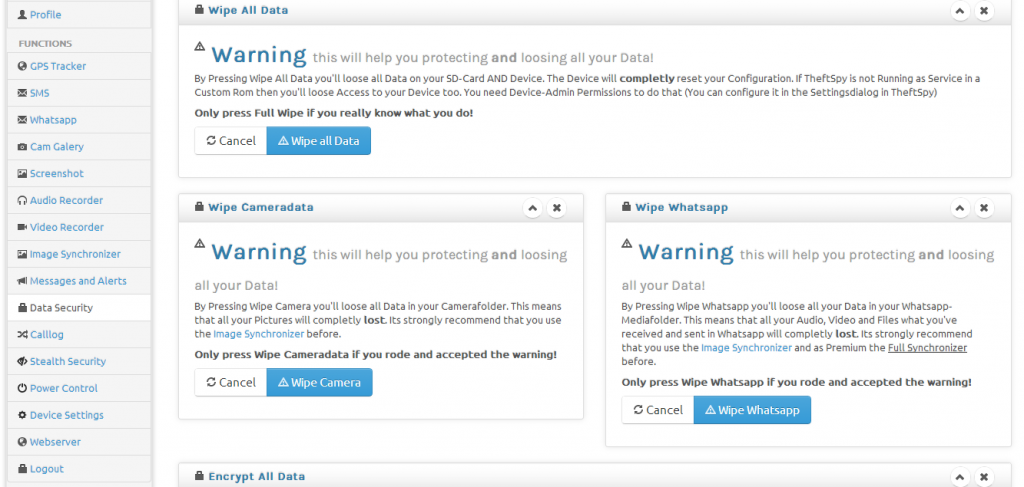Click the Device Settings gear icon
Image resolution: width=1024 pixels, height=487 pixels.
[22, 415]
